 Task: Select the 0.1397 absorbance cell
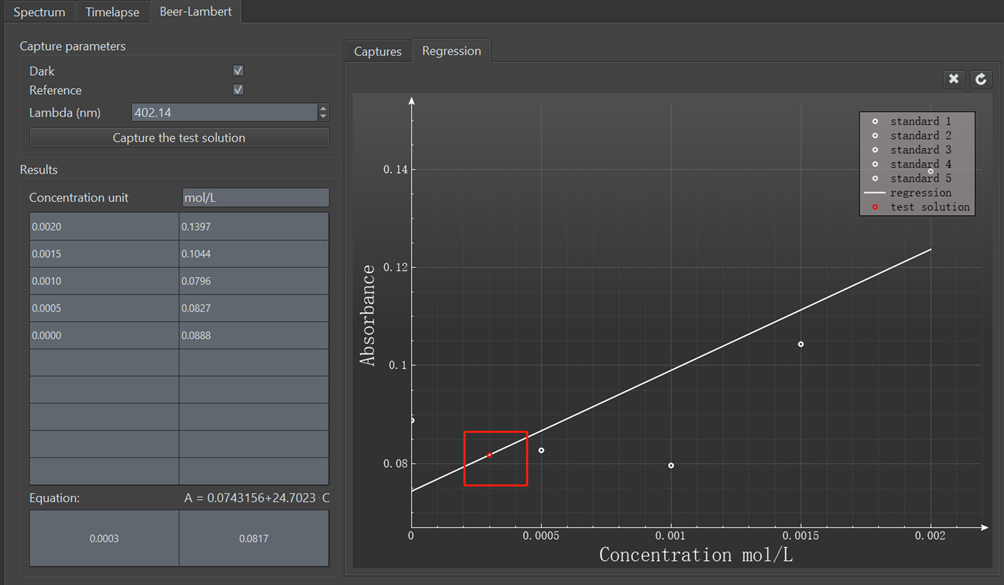point(254,227)
